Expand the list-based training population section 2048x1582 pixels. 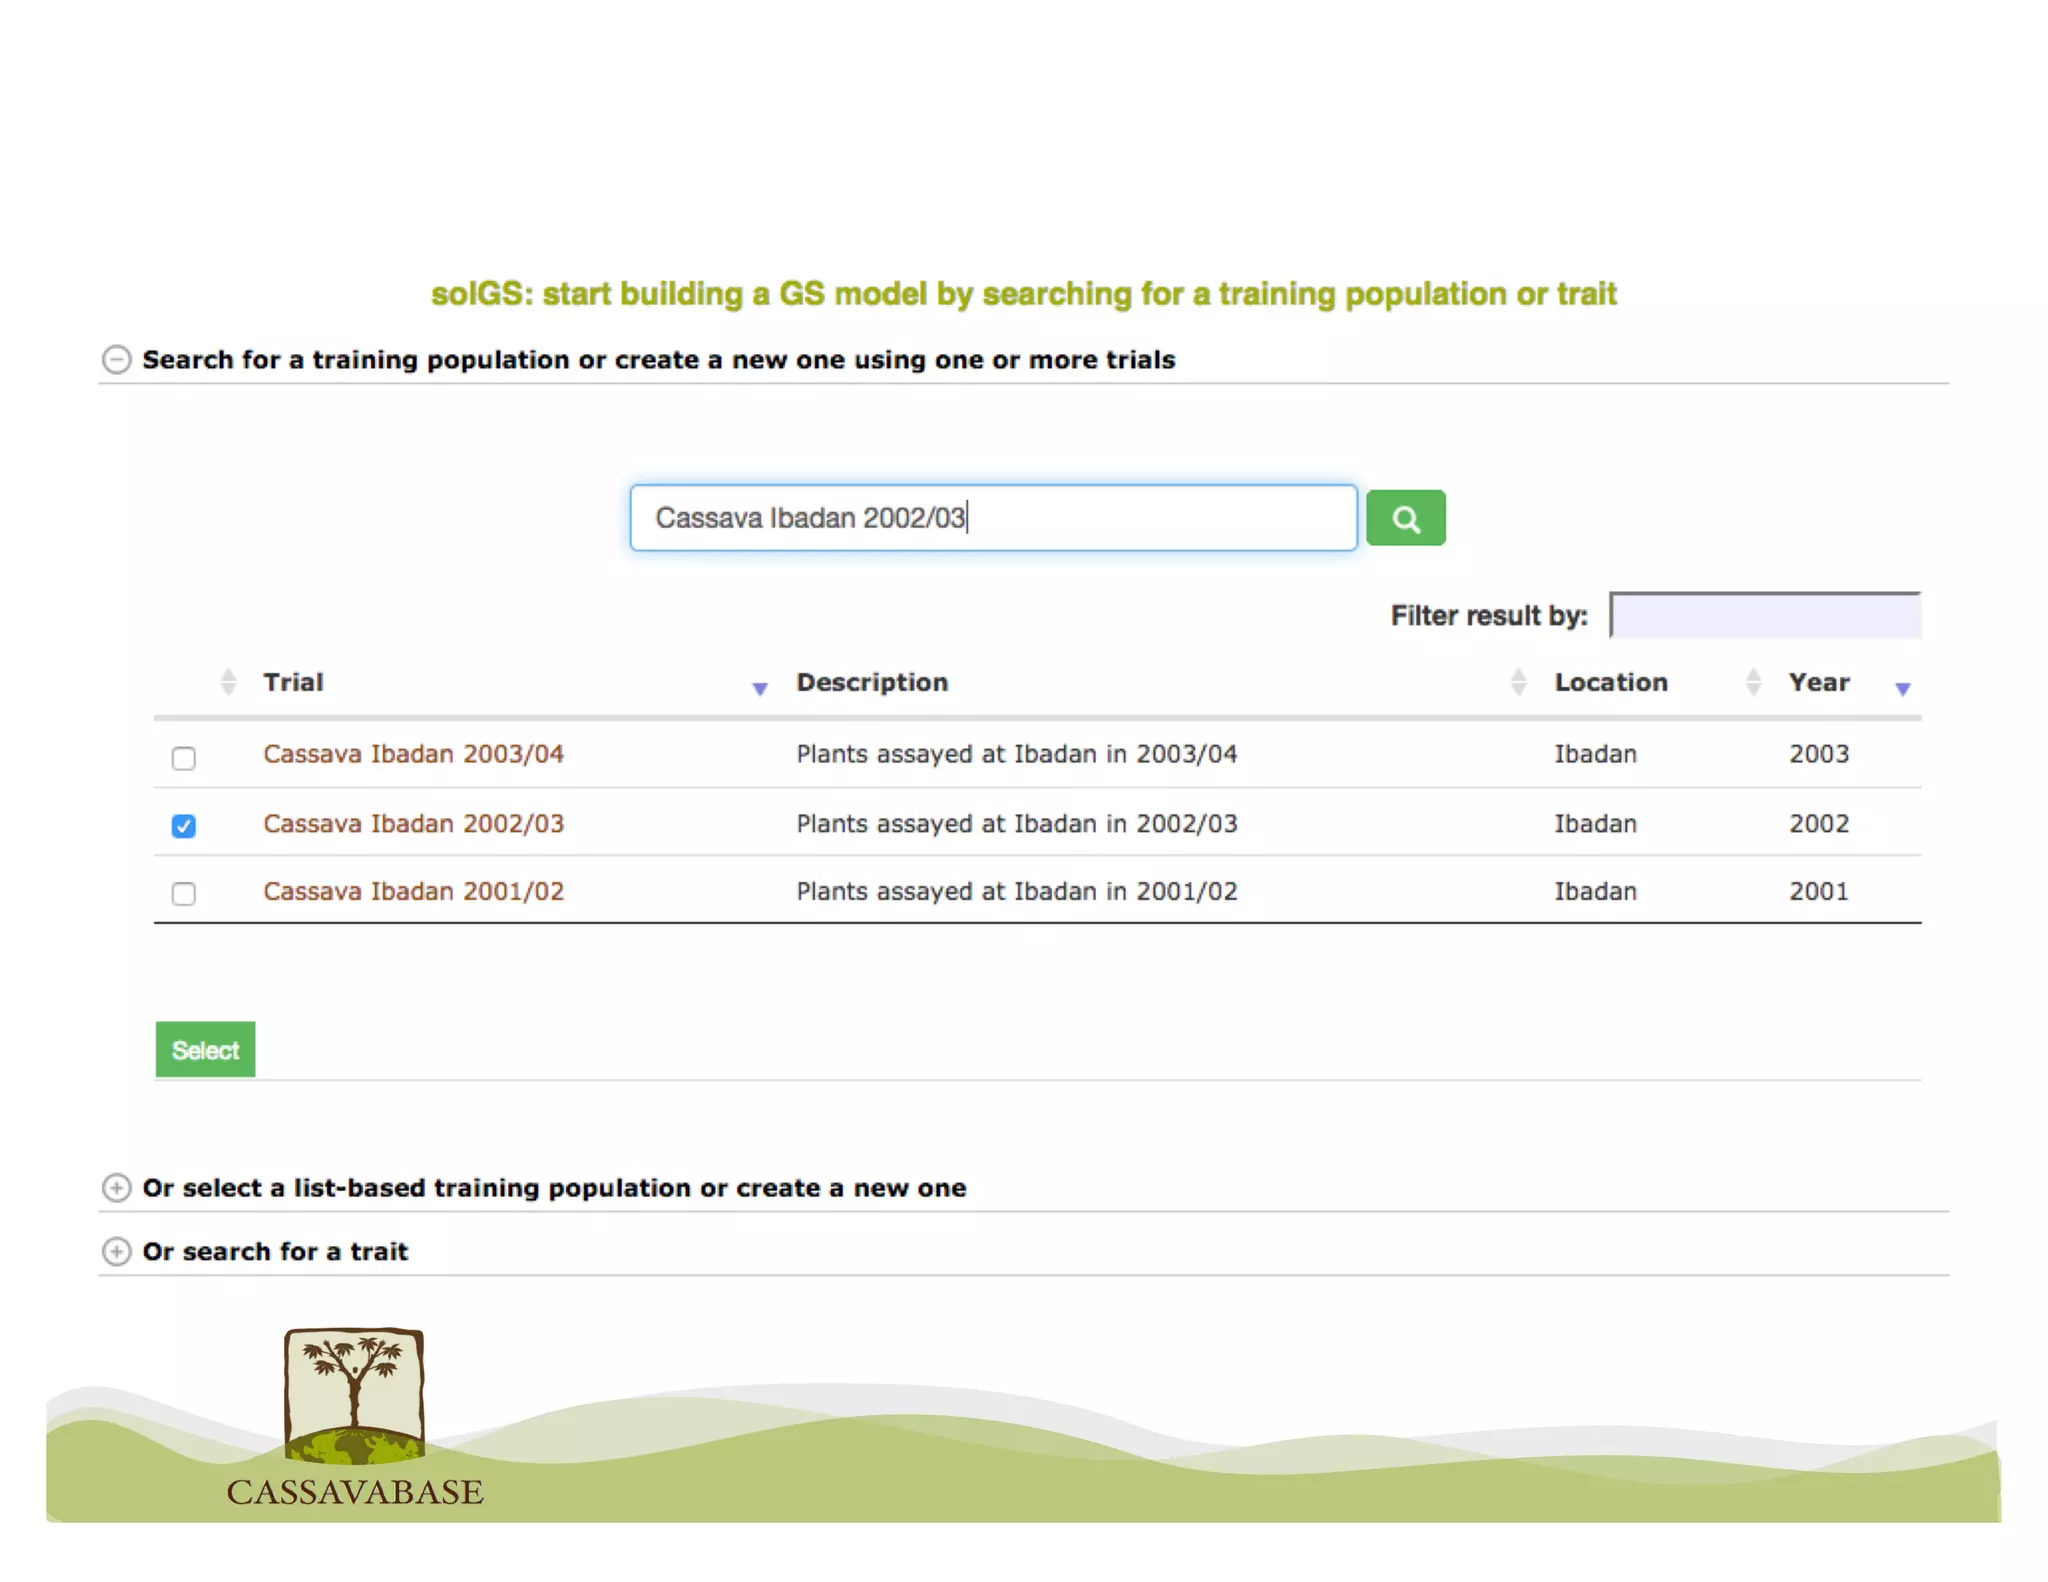pyautogui.click(x=117, y=1188)
